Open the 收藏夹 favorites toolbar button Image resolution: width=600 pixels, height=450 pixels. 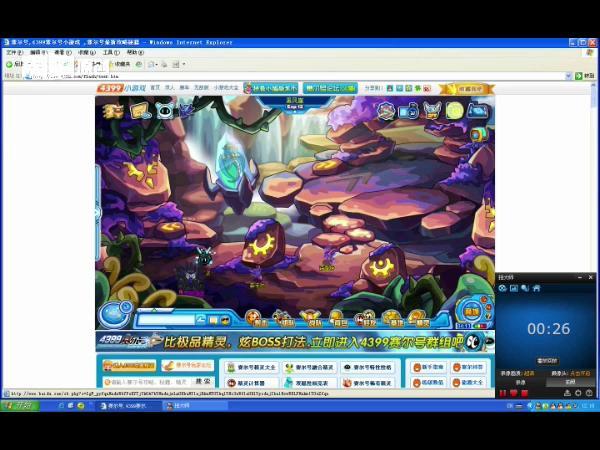(x=120, y=64)
